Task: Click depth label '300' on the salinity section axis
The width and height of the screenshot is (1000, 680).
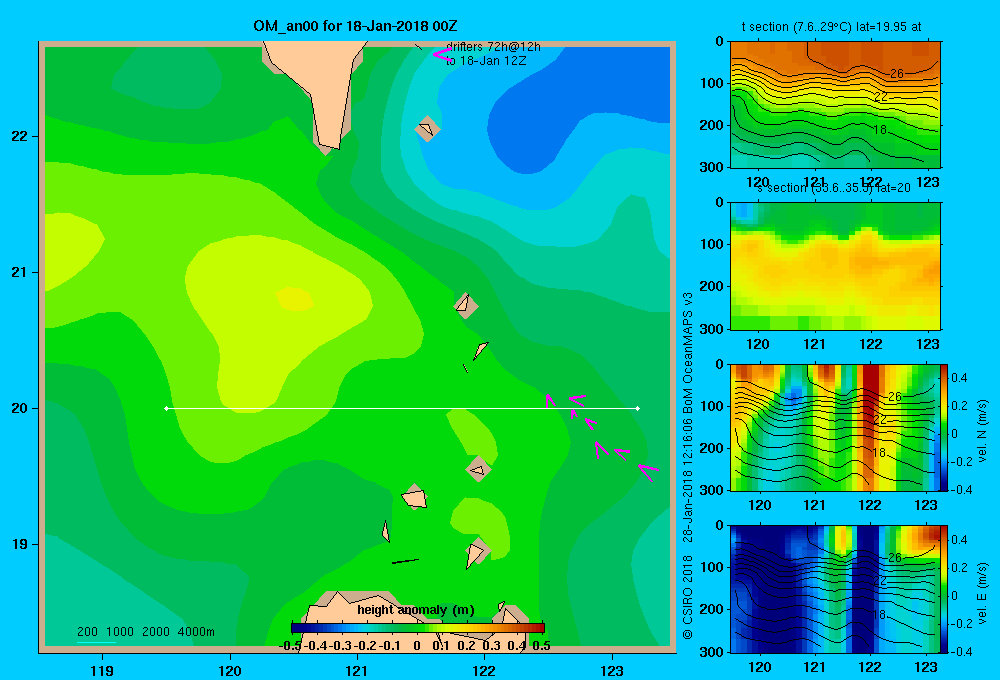Action: 713,329
